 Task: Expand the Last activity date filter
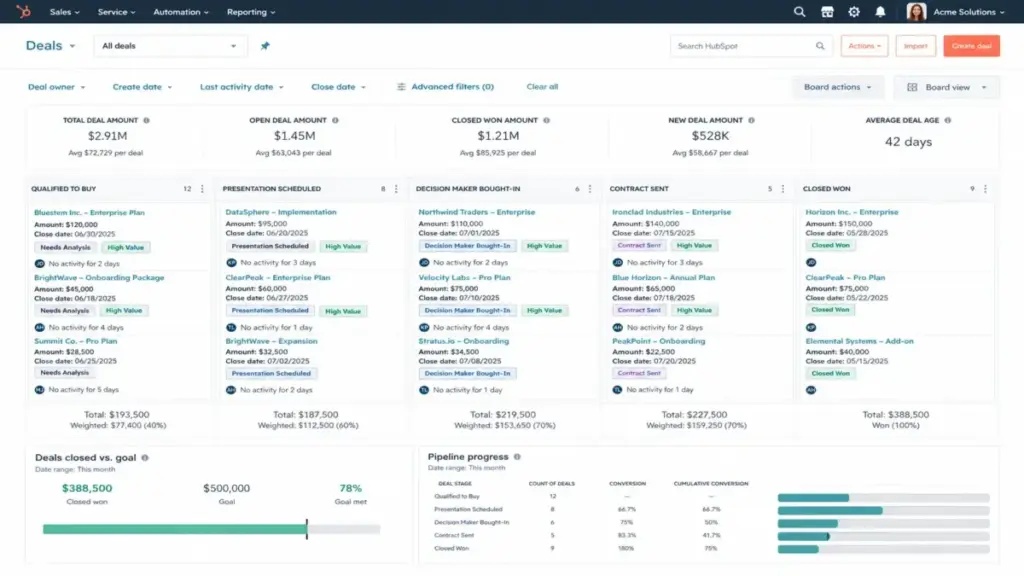[242, 87]
